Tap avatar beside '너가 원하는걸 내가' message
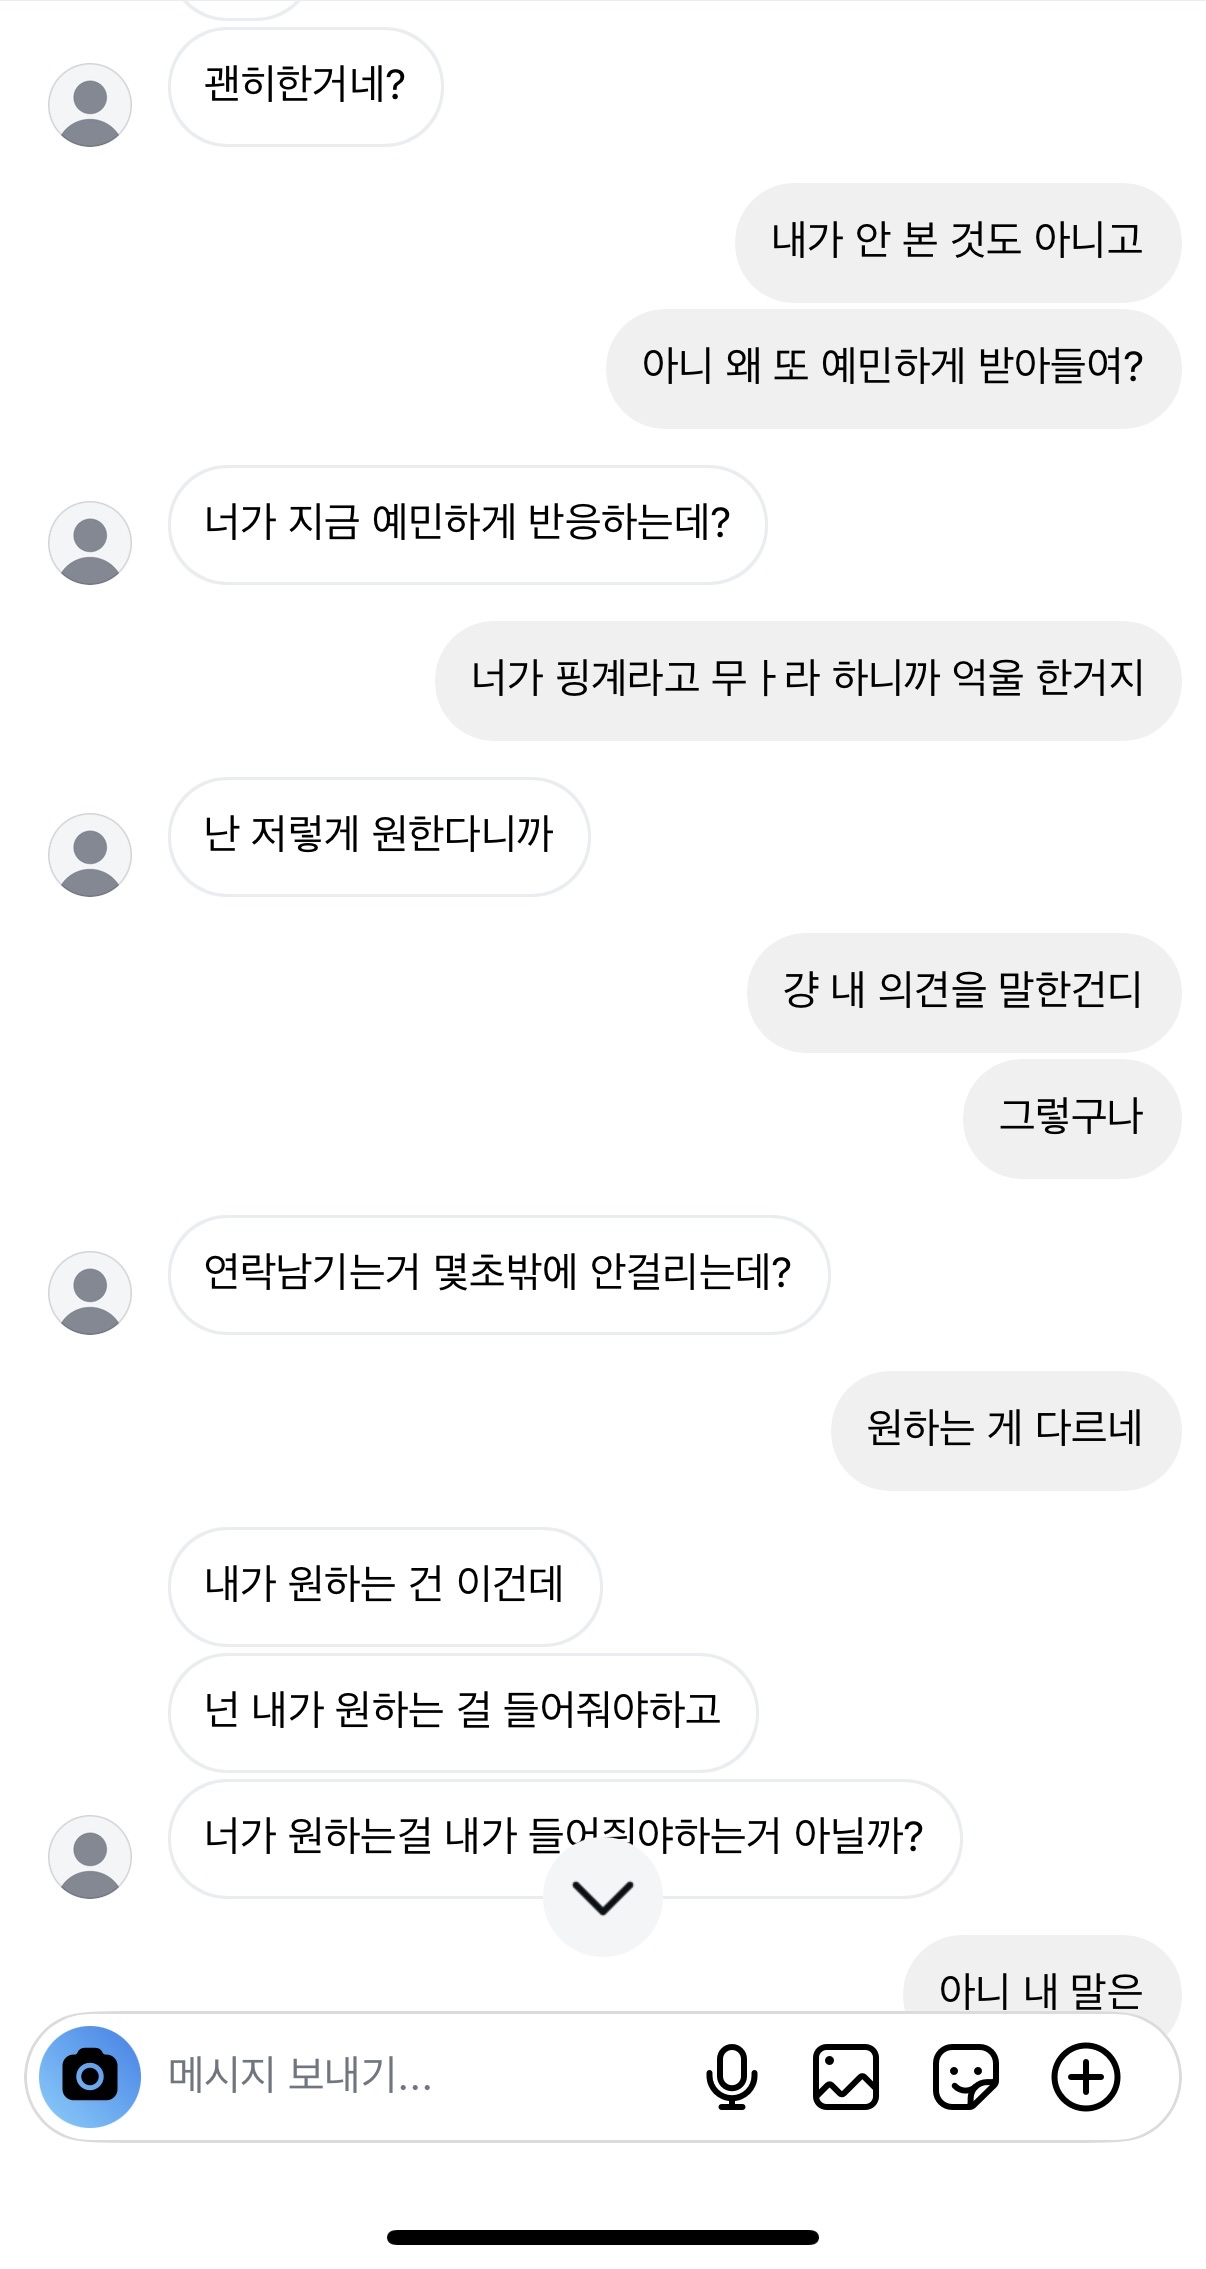Image resolution: width=1206 pixels, height=2269 pixels. click(90, 1857)
